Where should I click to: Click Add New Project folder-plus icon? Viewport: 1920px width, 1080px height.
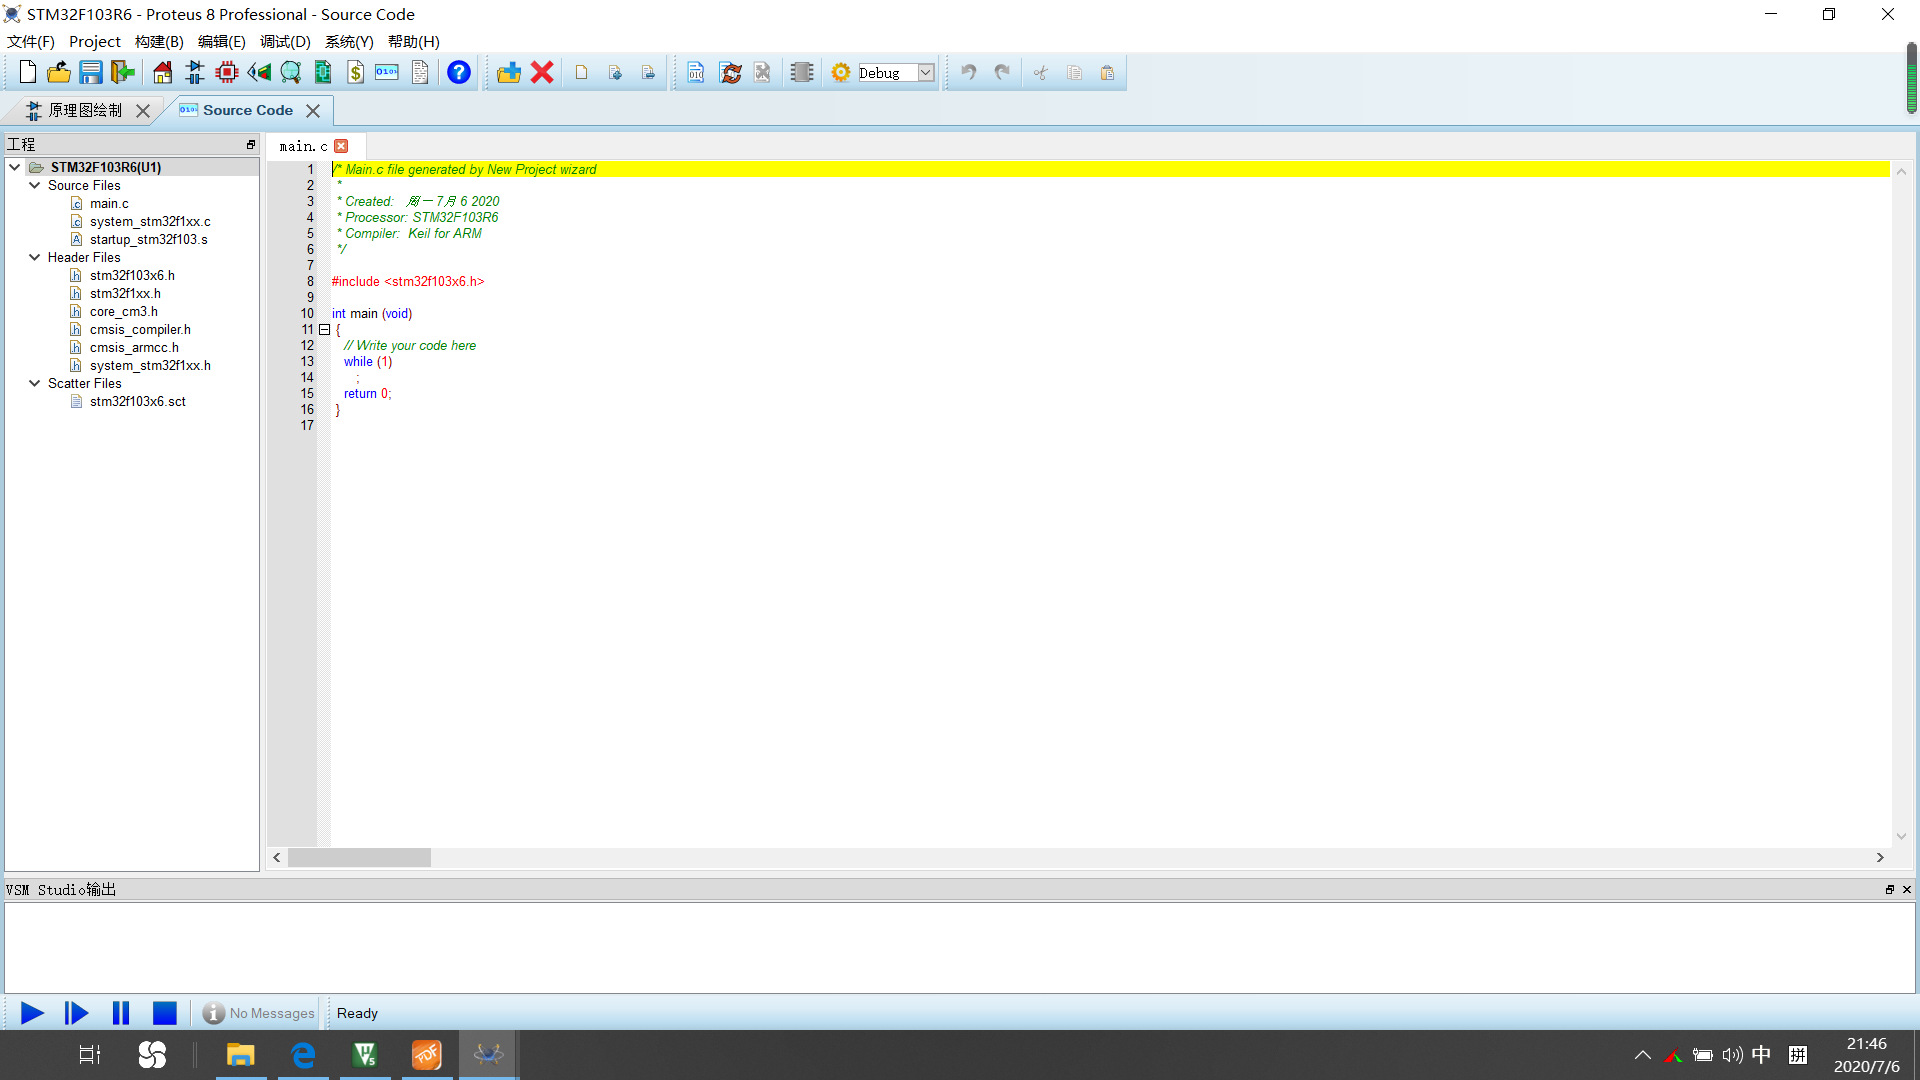click(x=509, y=72)
